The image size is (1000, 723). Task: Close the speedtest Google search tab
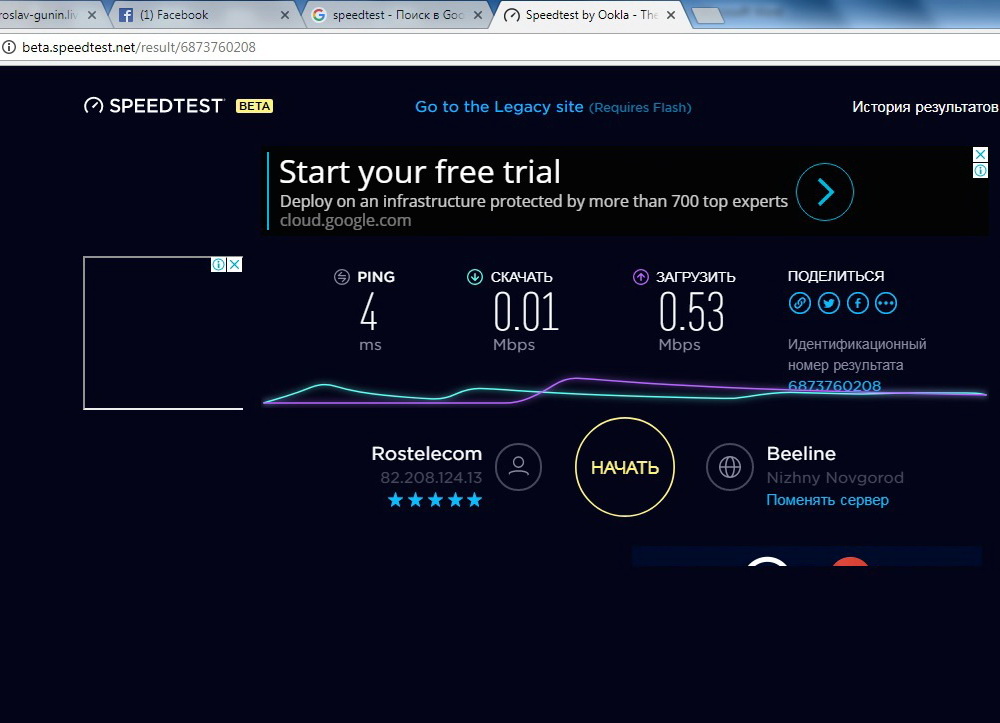click(x=478, y=15)
